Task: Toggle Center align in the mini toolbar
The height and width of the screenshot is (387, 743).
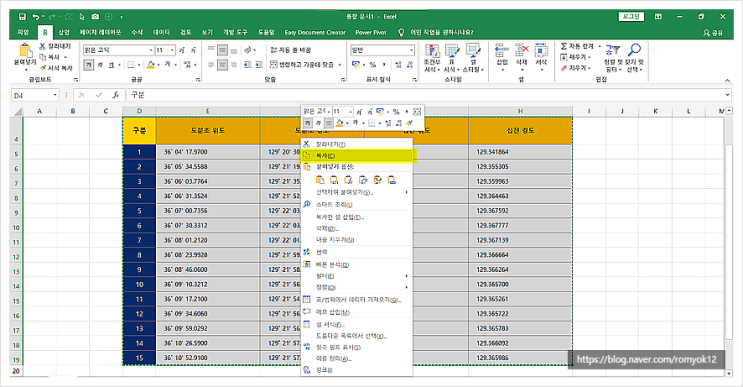Action: [x=328, y=123]
